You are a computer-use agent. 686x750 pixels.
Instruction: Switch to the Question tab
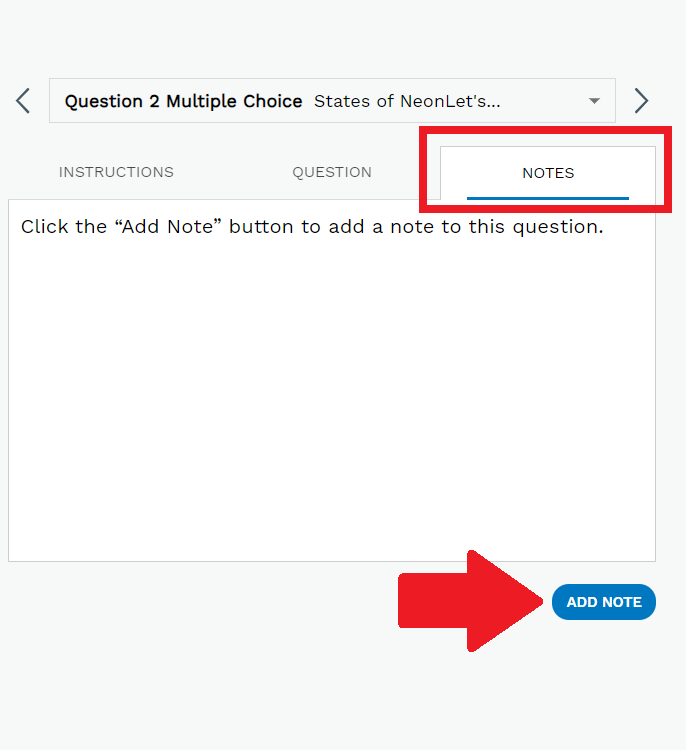[332, 172]
